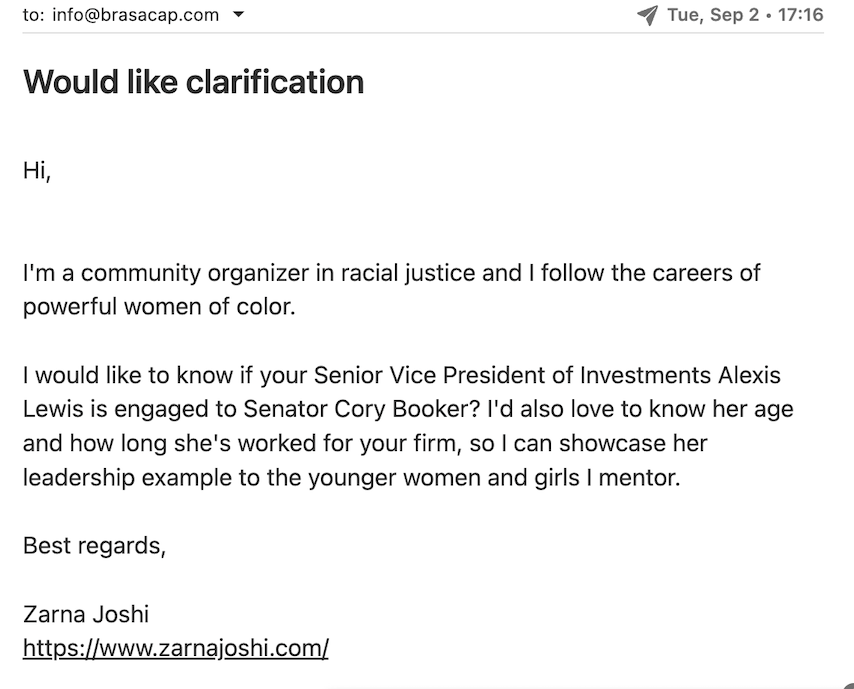The image size is (854, 689).
Task: Click the "Best regards," closing
Action: coord(94,546)
